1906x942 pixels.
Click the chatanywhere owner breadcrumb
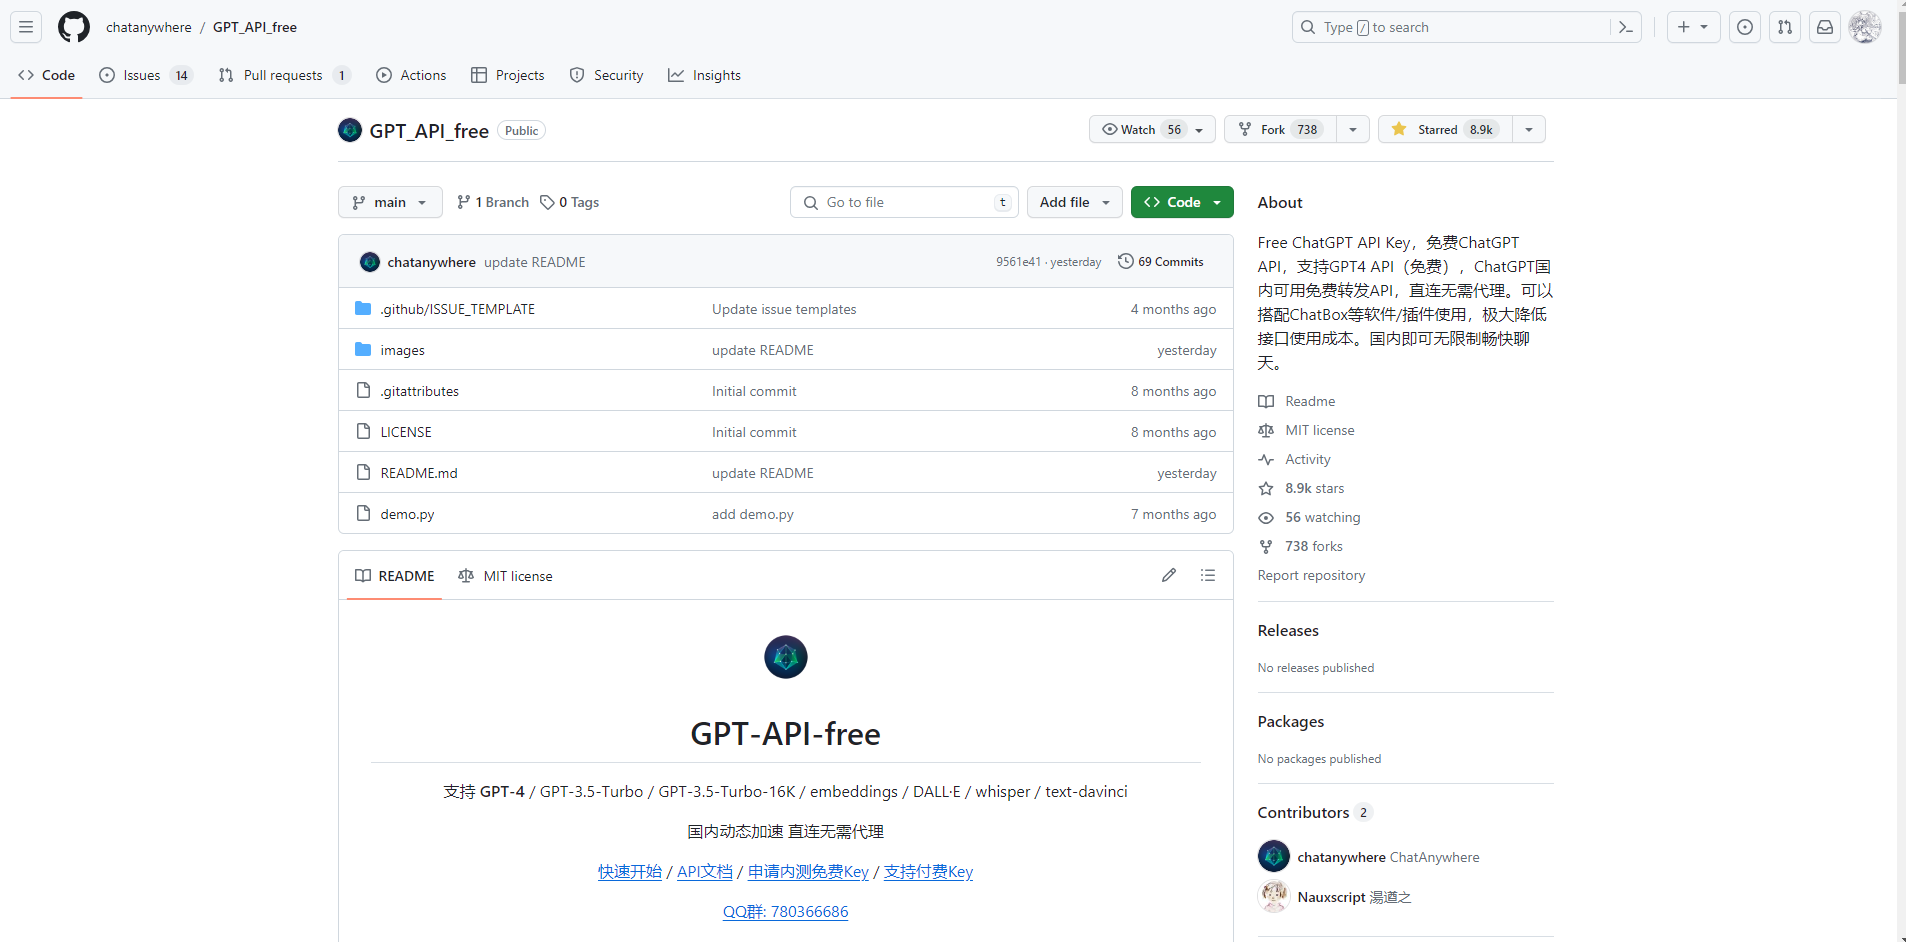149,27
